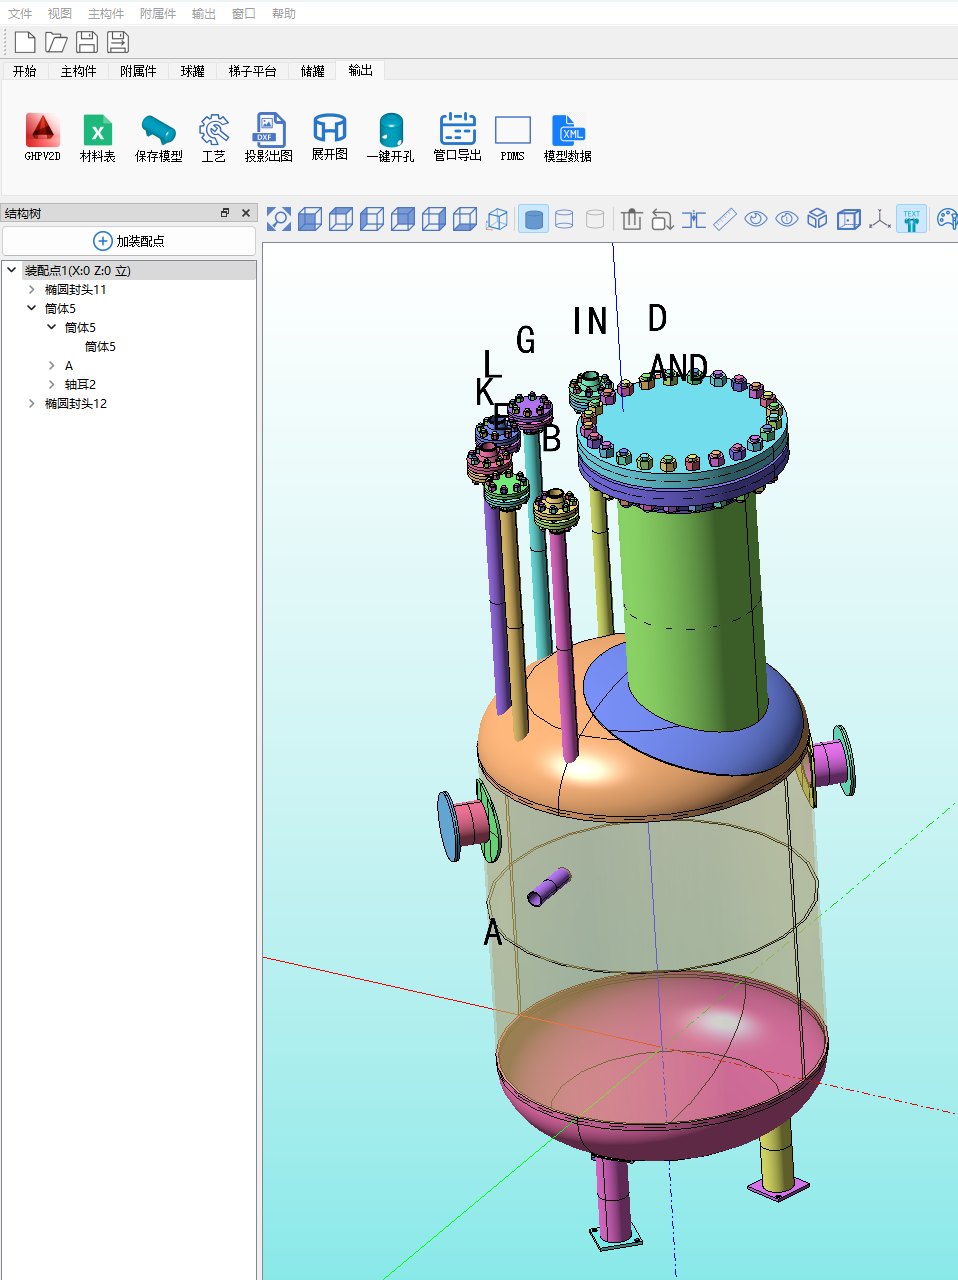Click the open package box icon
The image size is (958, 1280).
click(817, 219)
